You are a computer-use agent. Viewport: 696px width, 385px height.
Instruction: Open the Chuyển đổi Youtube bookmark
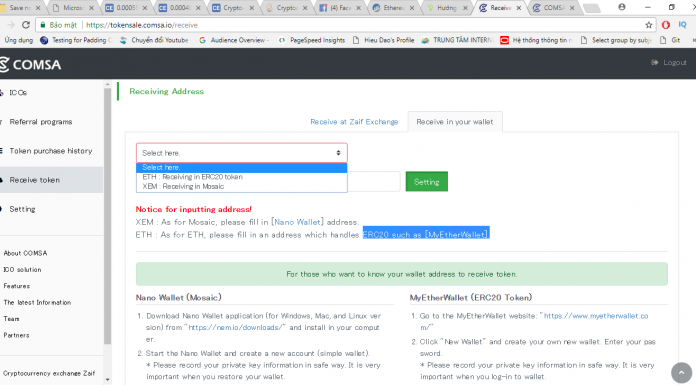click(x=154, y=40)
